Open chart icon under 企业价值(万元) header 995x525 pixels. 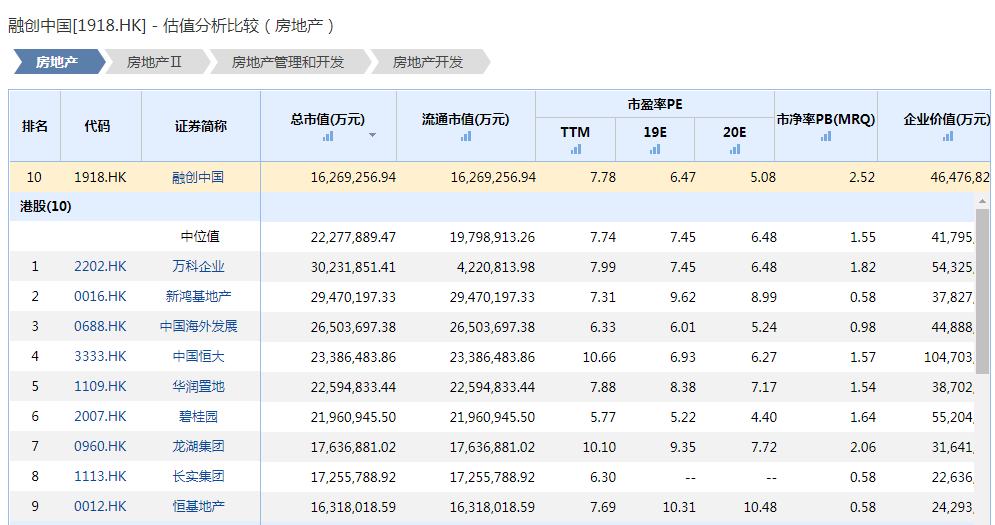[947, 136]
